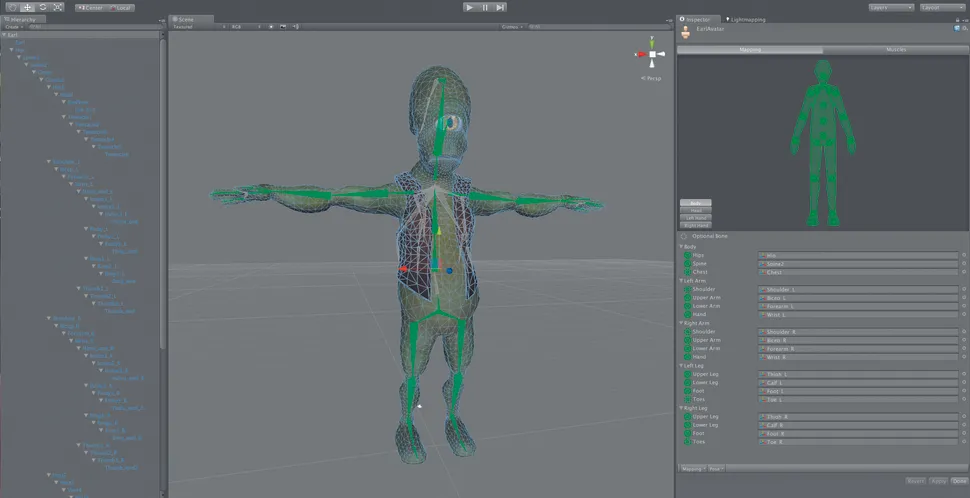Viewport: 970px width, 498px height.
Task: Select the Move transform tool
Action: [27, 7]
